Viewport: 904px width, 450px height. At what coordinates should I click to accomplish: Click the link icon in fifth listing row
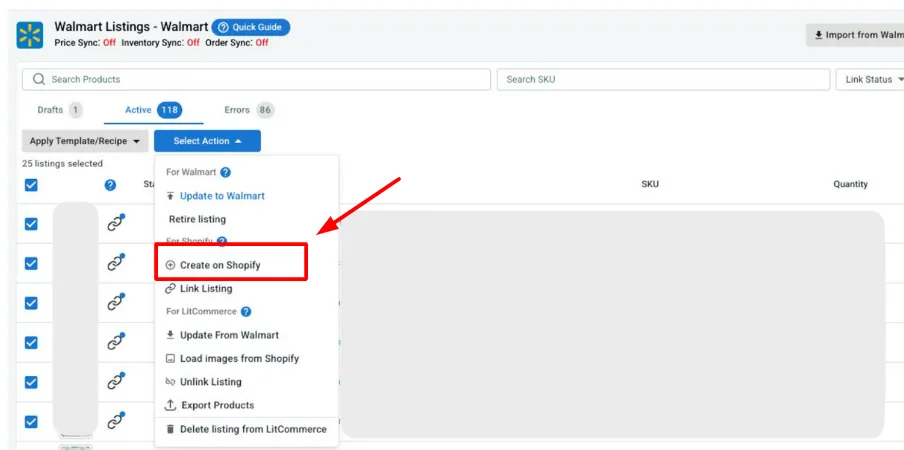click(116, 381)
